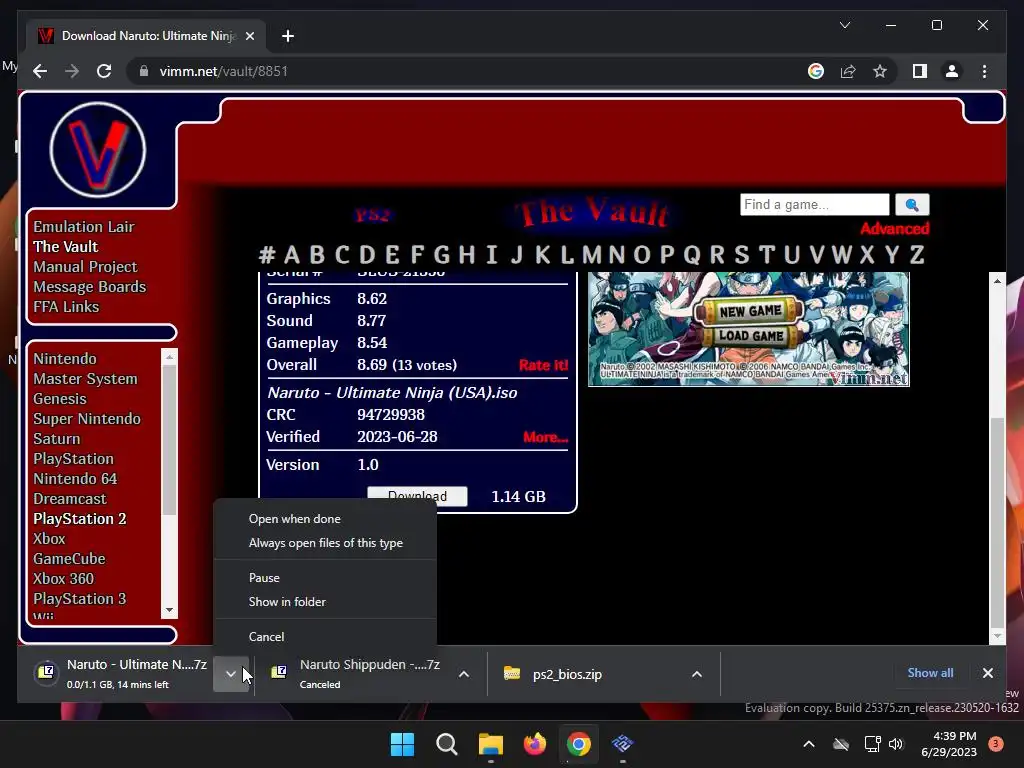Click the site lock icon

pyautogui.click(x=144, y=71)
